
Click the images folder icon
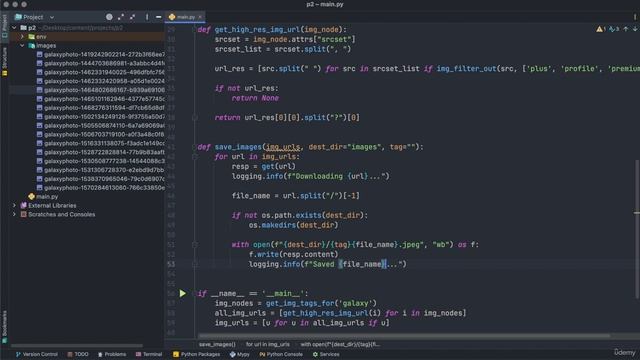point(31,46)
